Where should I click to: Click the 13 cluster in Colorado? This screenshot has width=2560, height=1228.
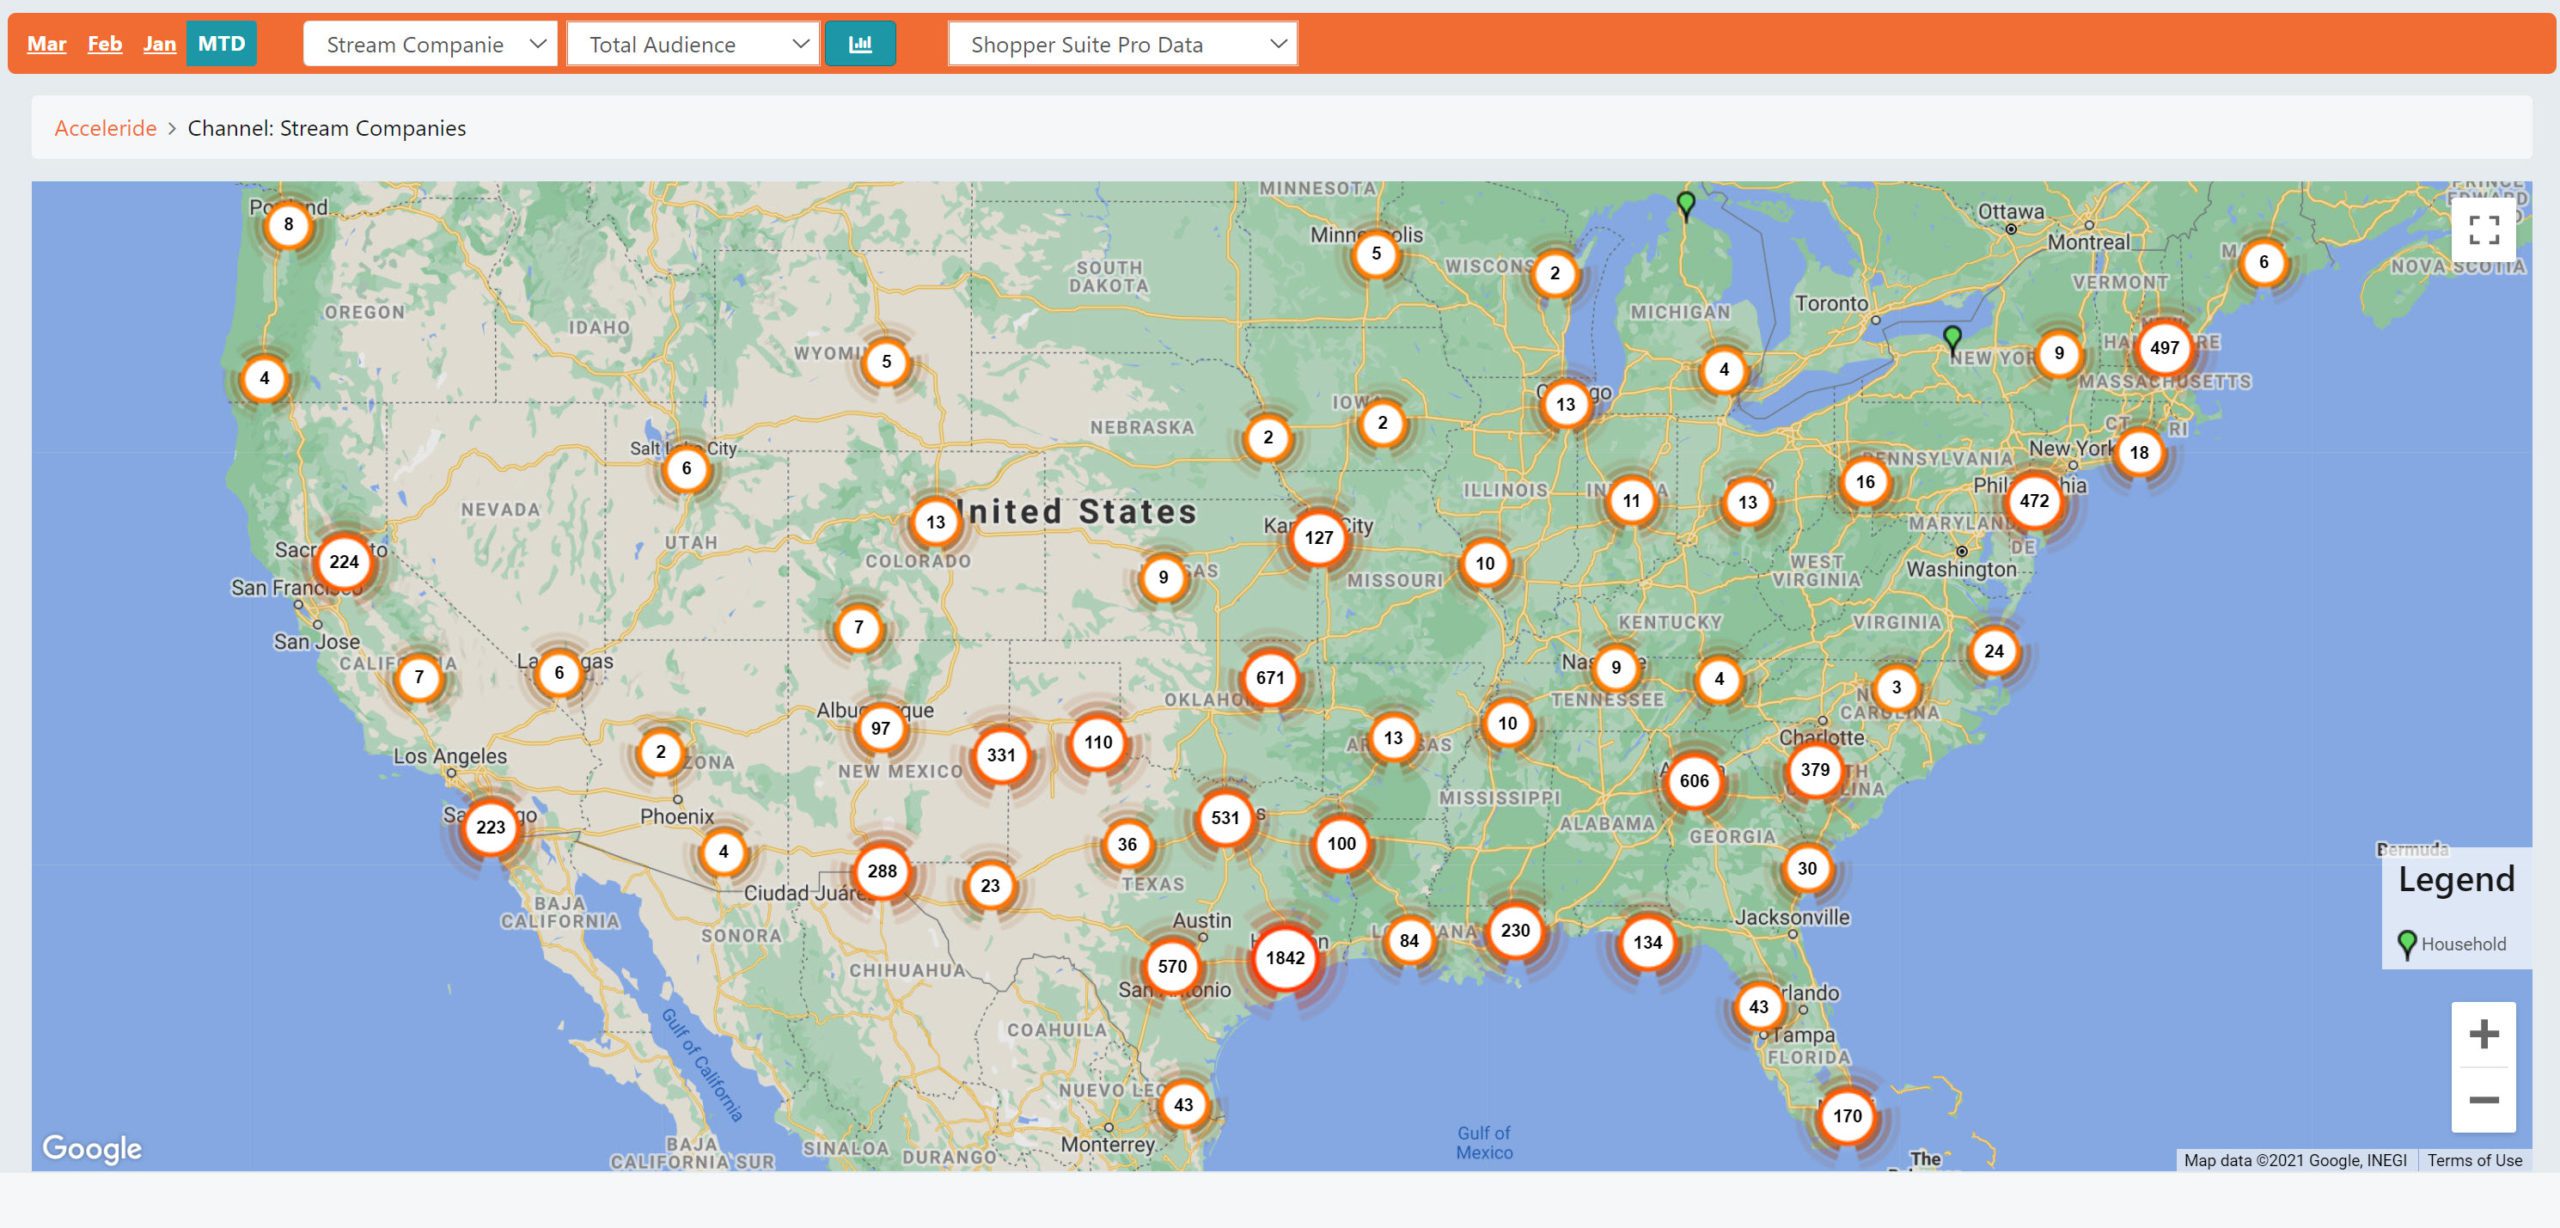pos(935,522)
